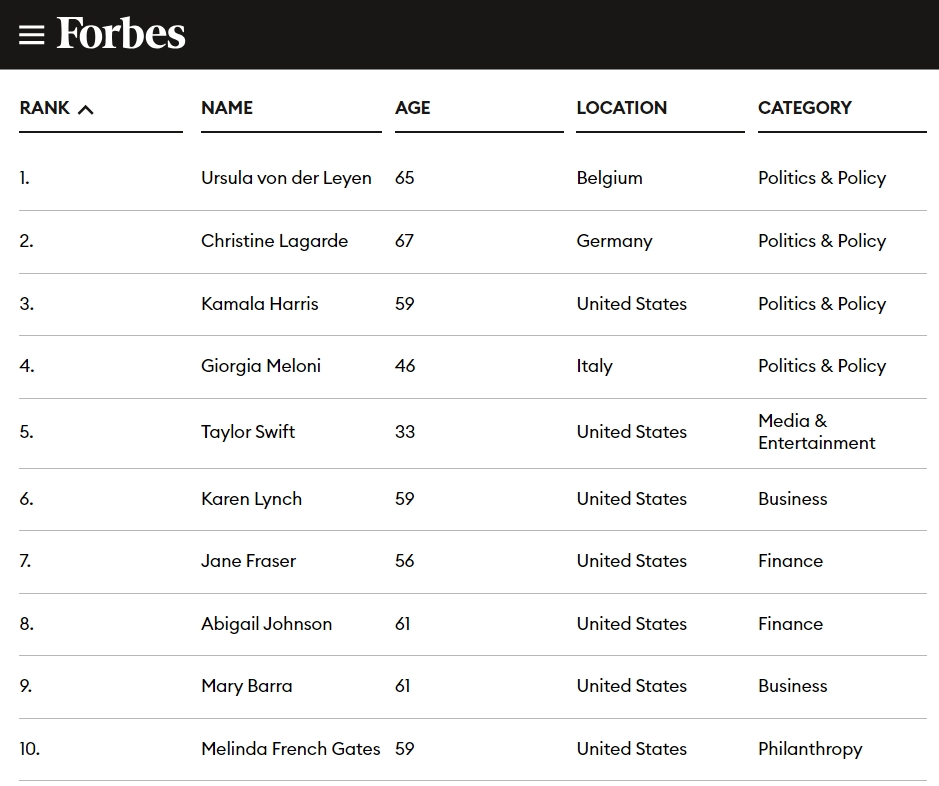Open the hamburger menu icon
Image resolution: width=939 pixels, height=786 pixels.
pos(32,35)
